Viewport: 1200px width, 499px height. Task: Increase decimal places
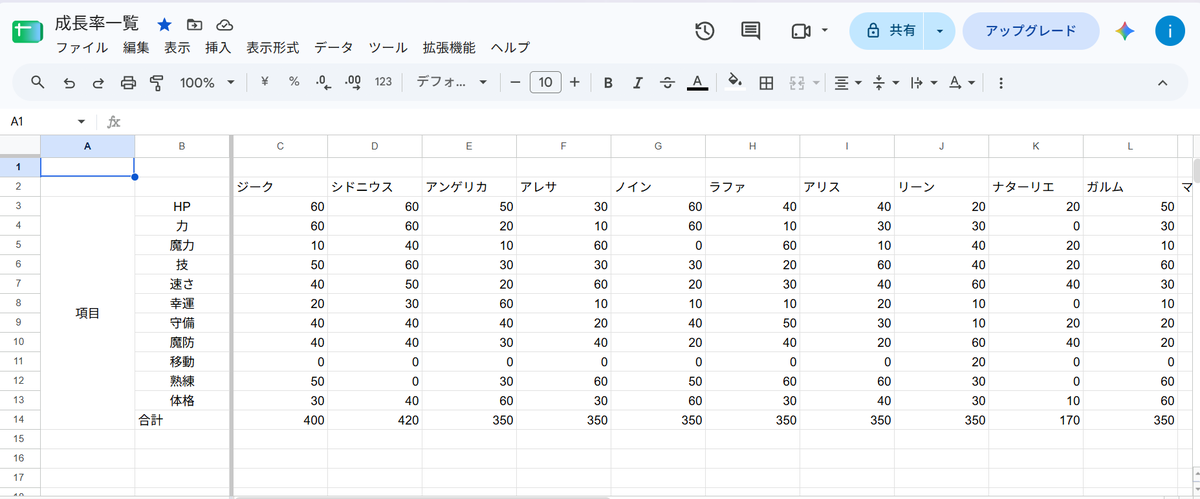tap(353, 82)
